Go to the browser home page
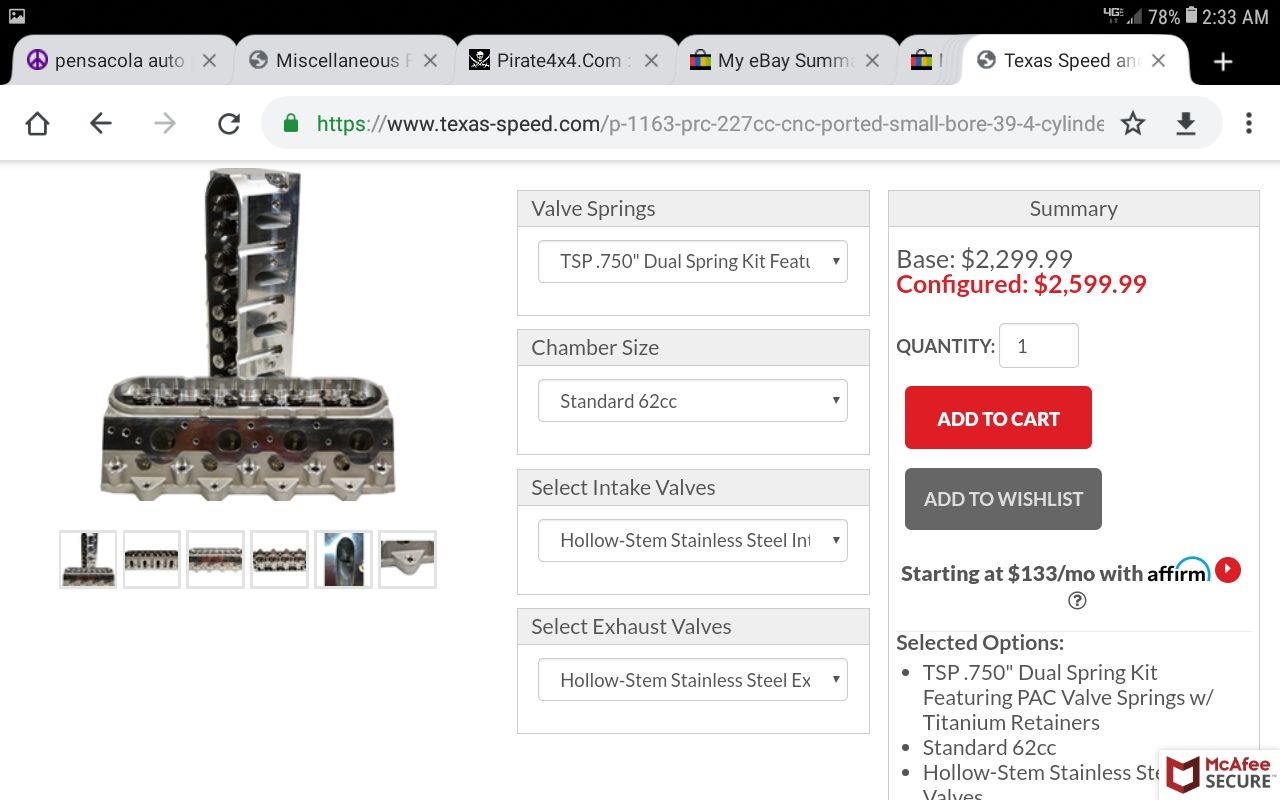The height and width of the screenshot is (800, 1280). (37, 123)
